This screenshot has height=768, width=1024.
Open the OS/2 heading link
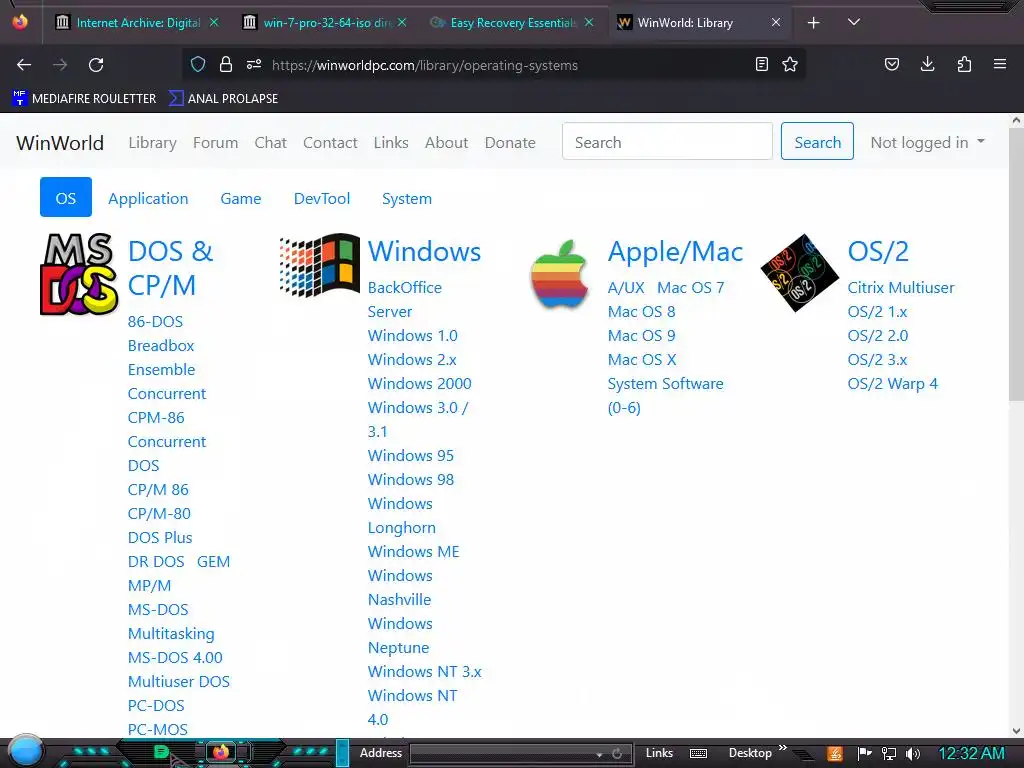tap(878, 251)
